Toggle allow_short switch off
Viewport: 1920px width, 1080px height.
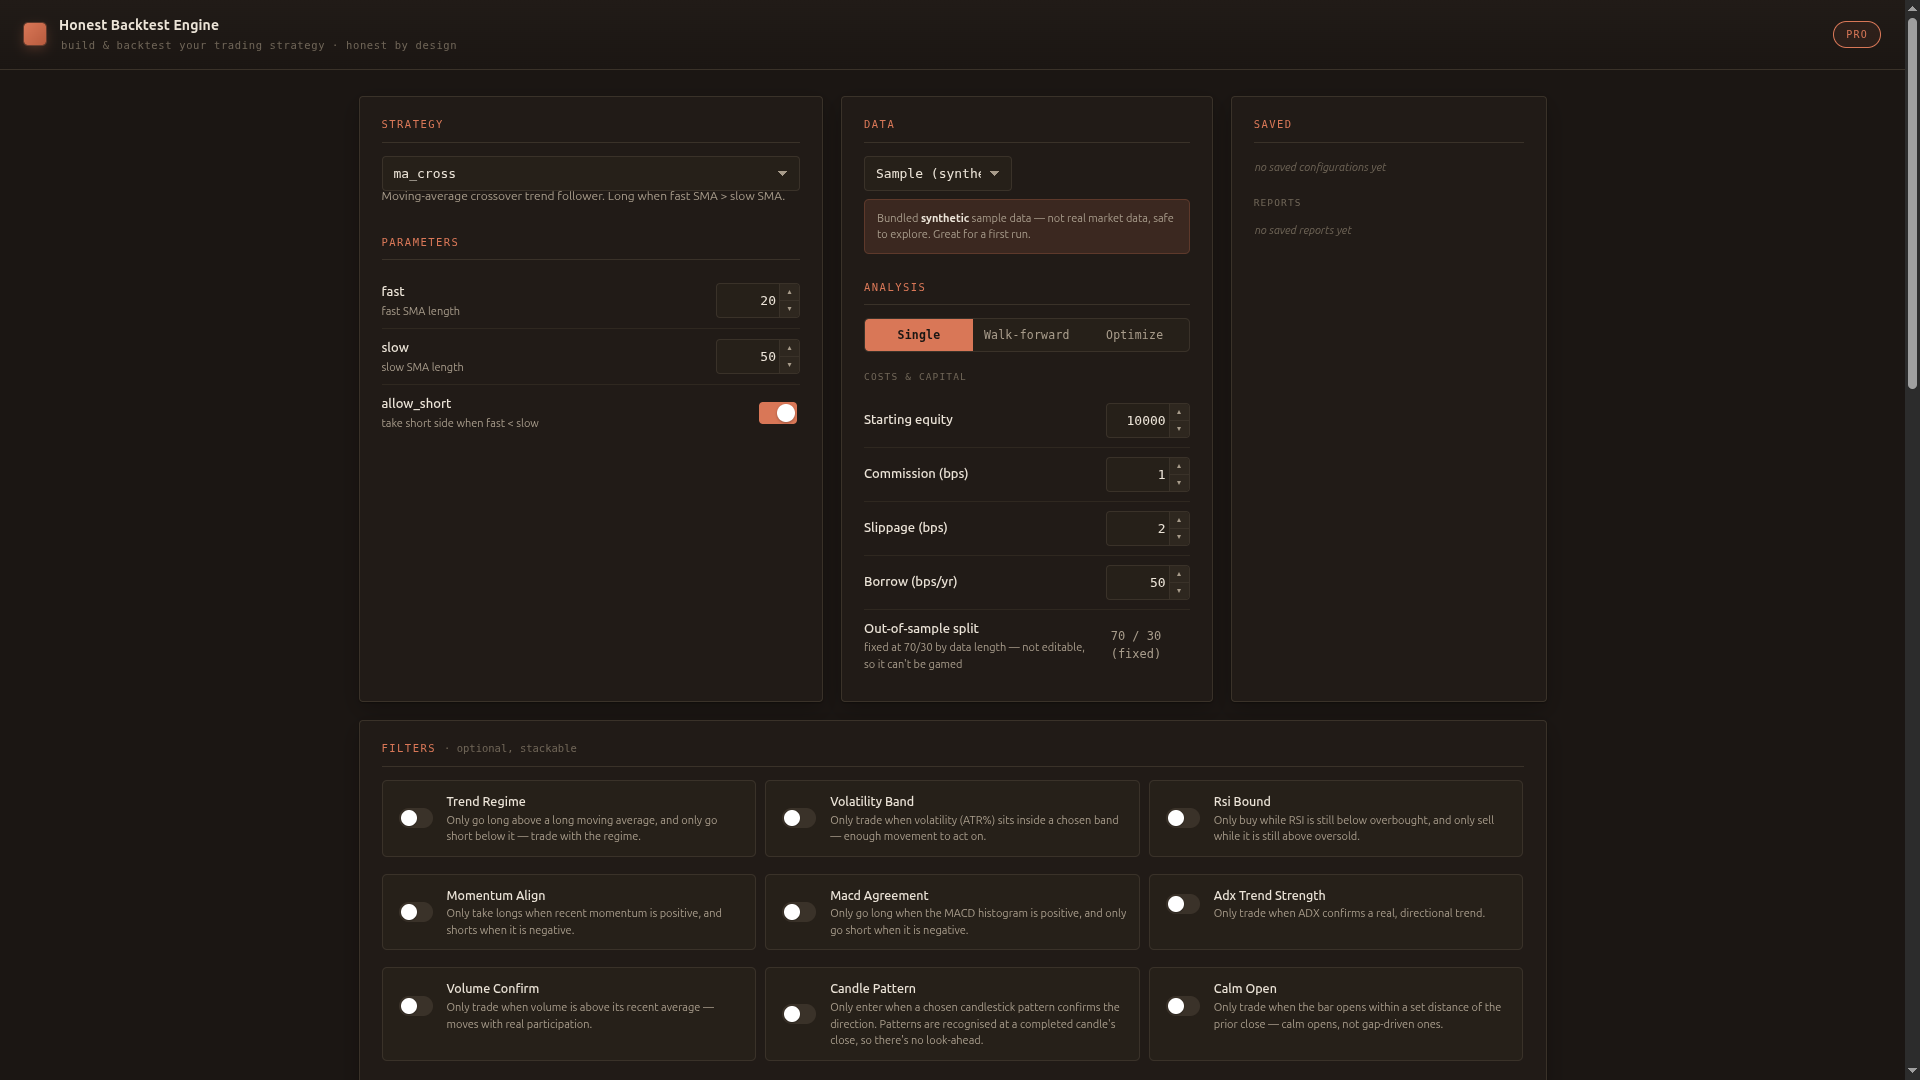click(x=778, y=413)
